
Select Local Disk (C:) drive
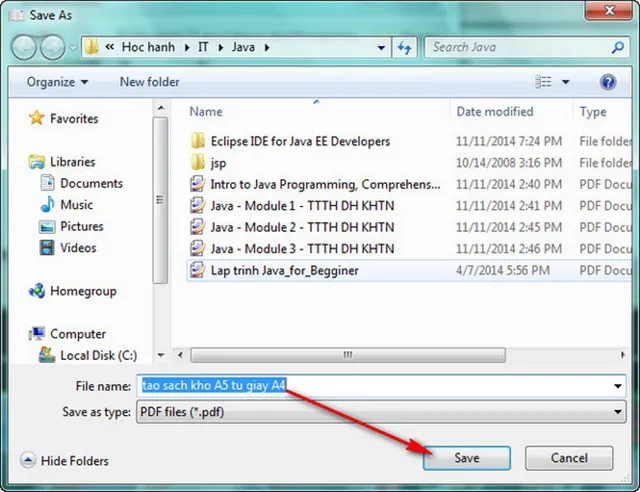98,356
